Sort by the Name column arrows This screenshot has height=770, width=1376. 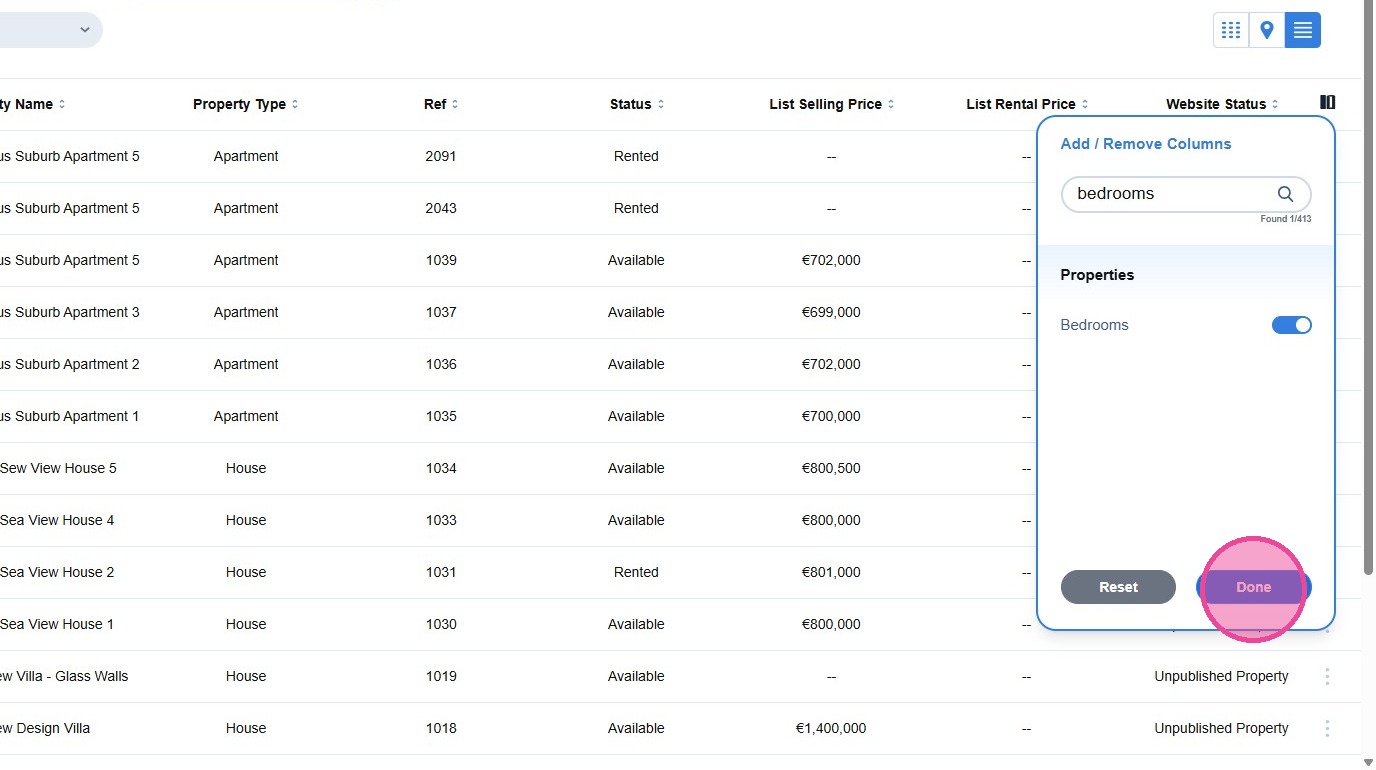point(62,104)
